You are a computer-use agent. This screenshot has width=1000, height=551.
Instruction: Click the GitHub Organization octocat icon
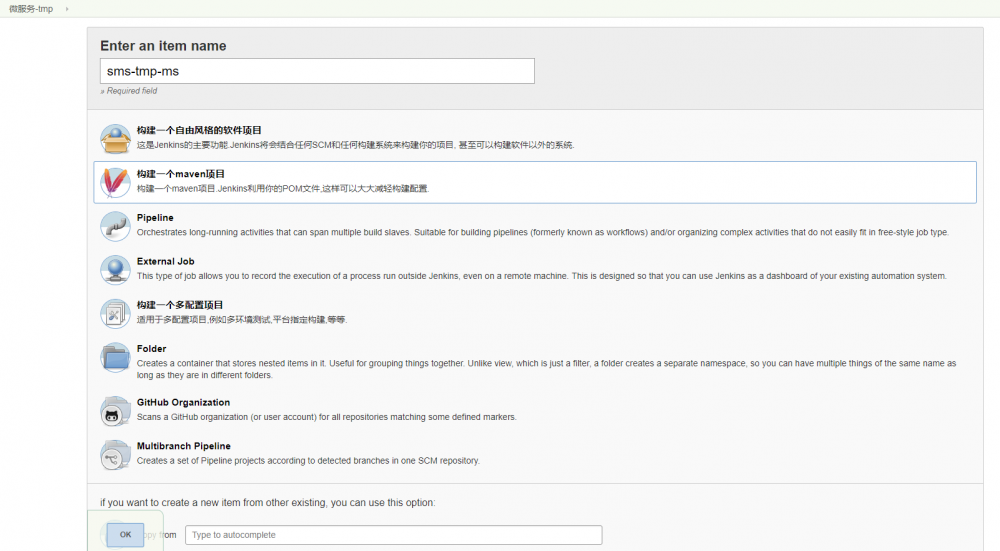point(115,411)
